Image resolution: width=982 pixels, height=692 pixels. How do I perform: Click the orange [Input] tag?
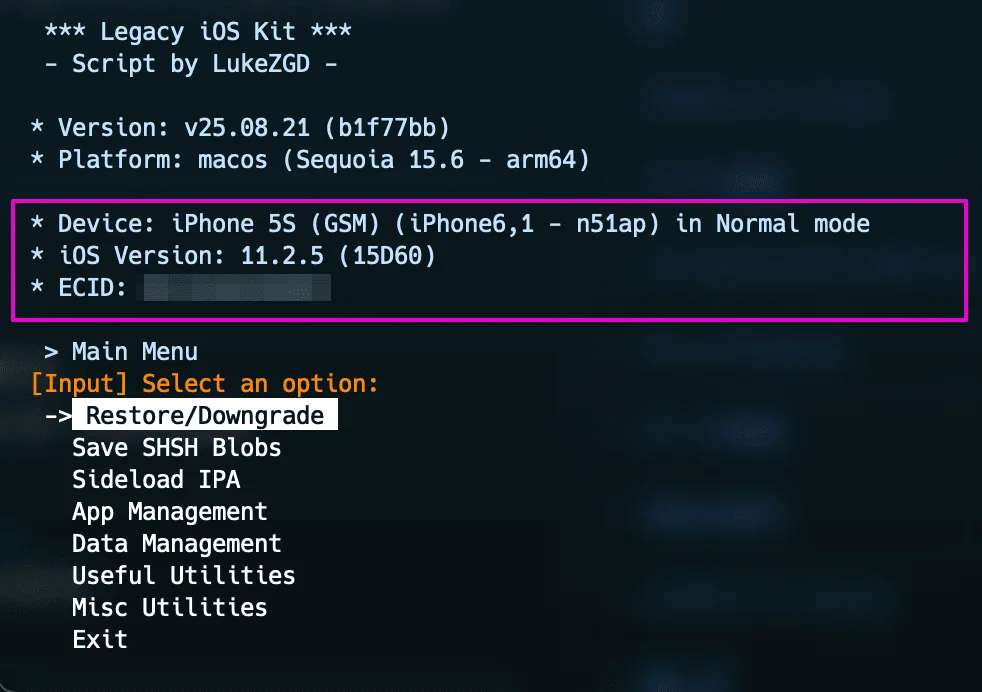tap(80, 384)
